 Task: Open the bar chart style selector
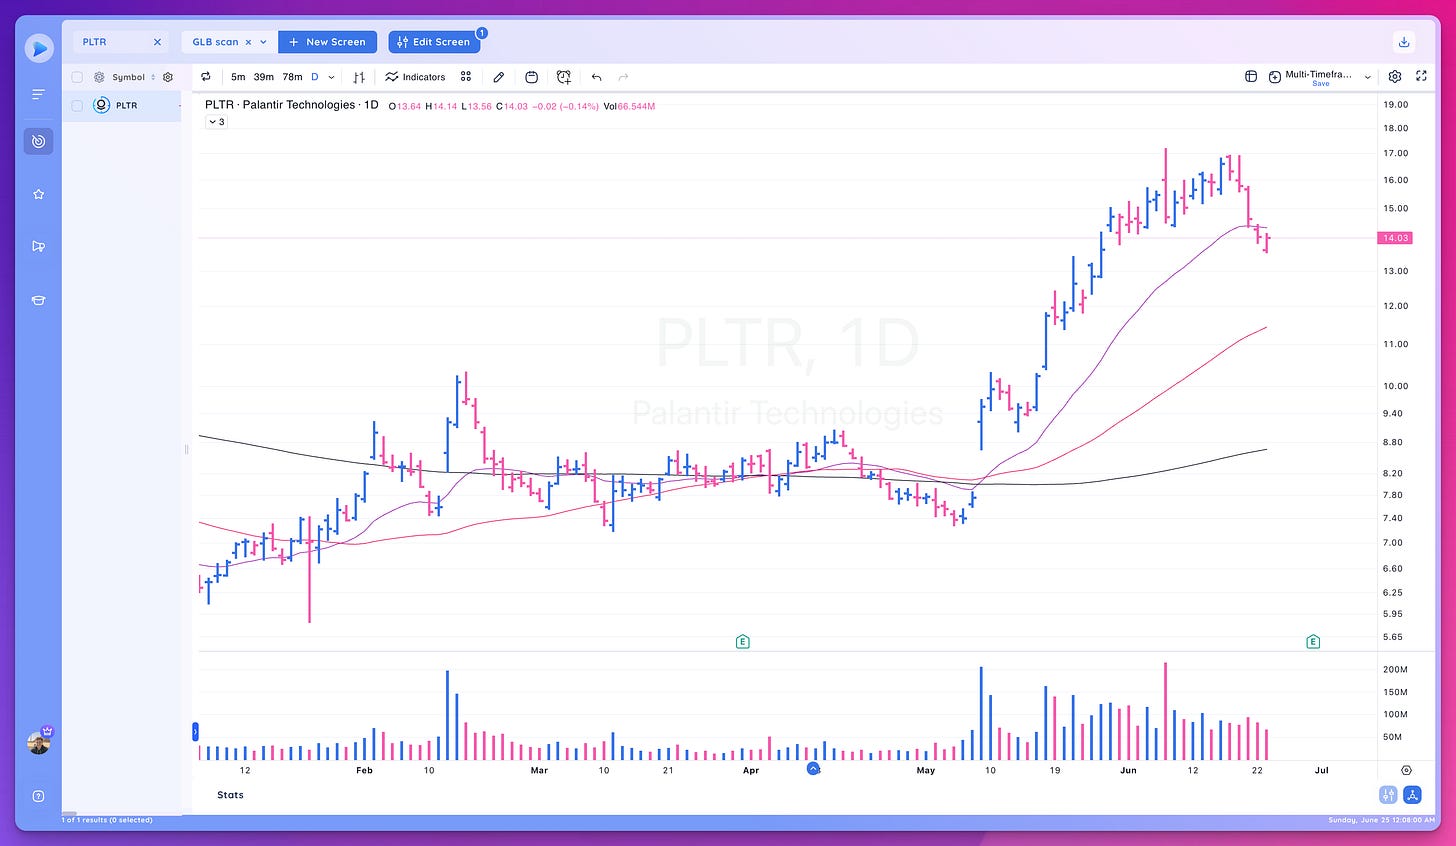359,77
